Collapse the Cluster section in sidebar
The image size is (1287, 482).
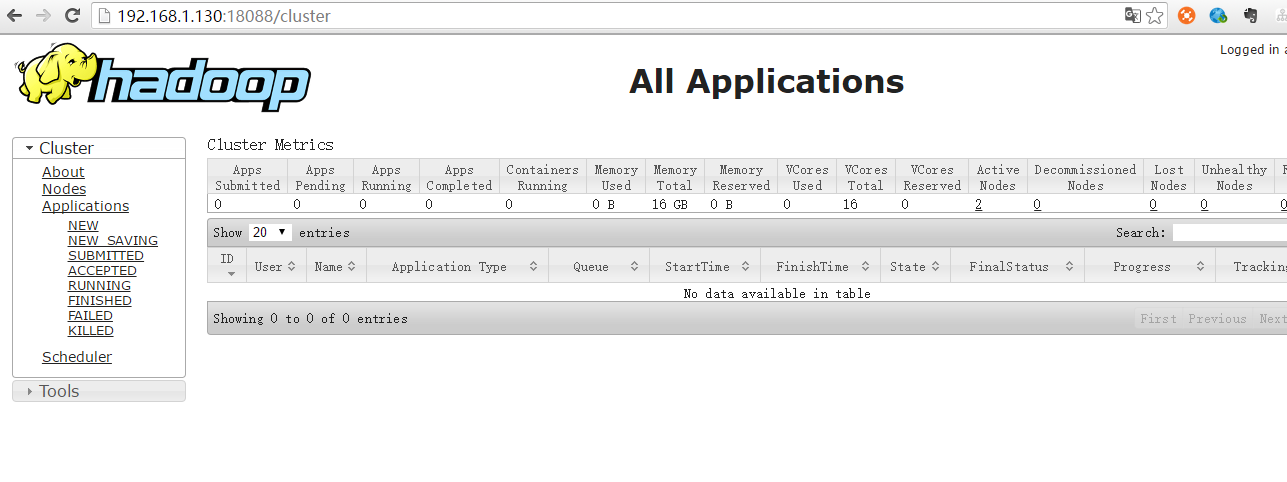tap(99, 148)
